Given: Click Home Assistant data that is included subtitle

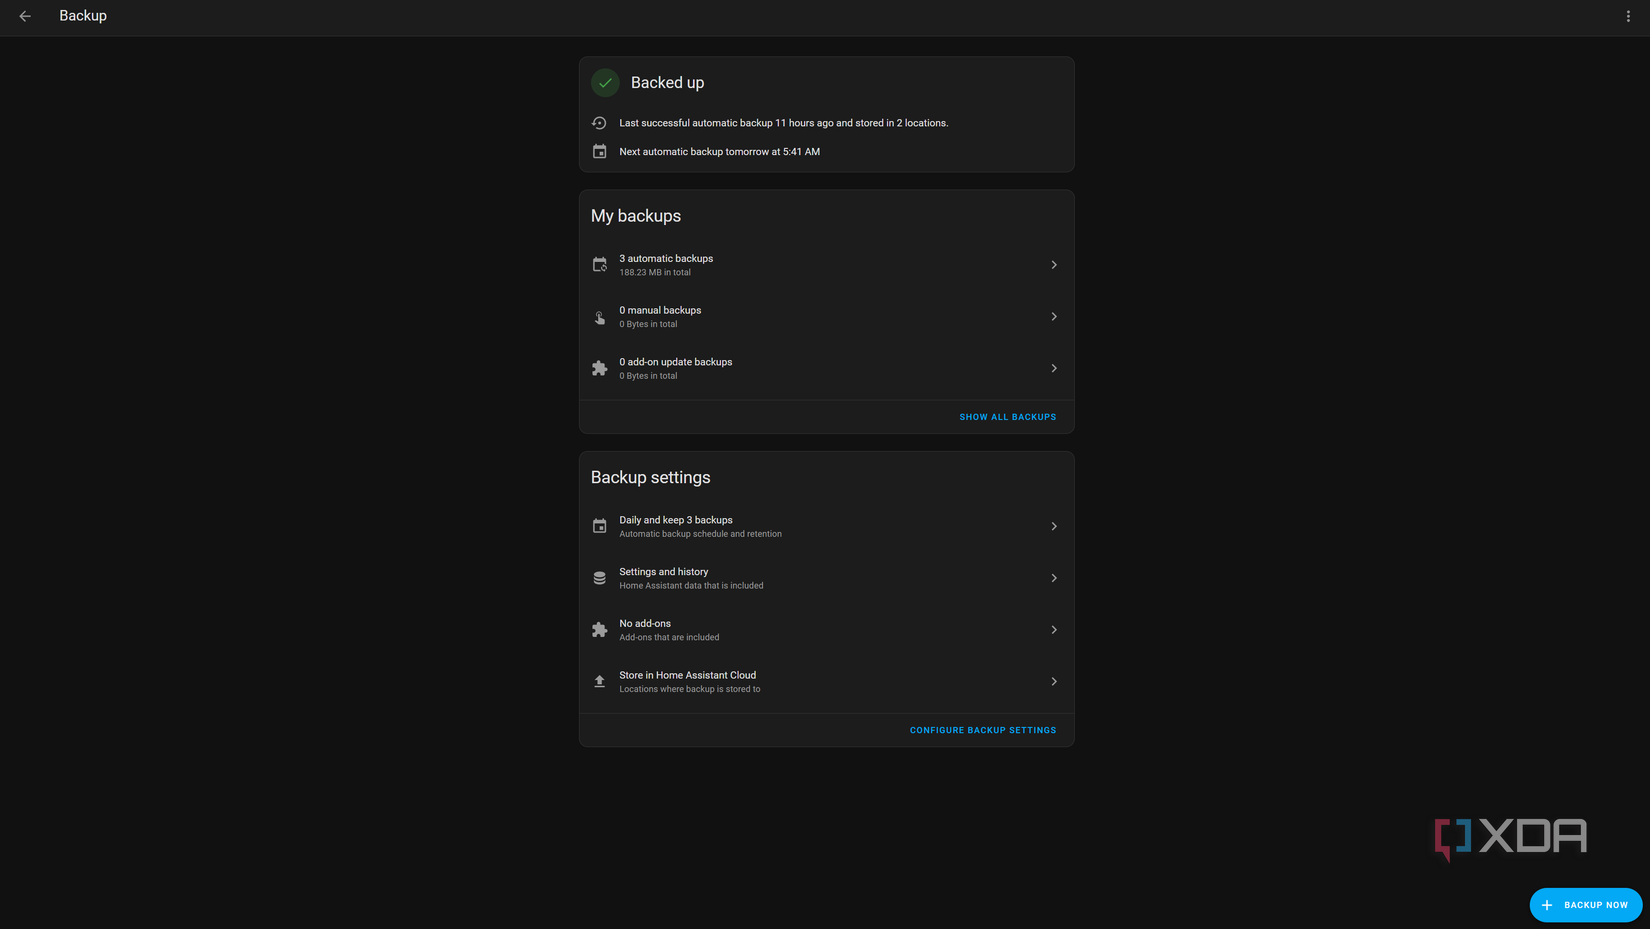Looking at the screenshot, I should click(691, 586).
